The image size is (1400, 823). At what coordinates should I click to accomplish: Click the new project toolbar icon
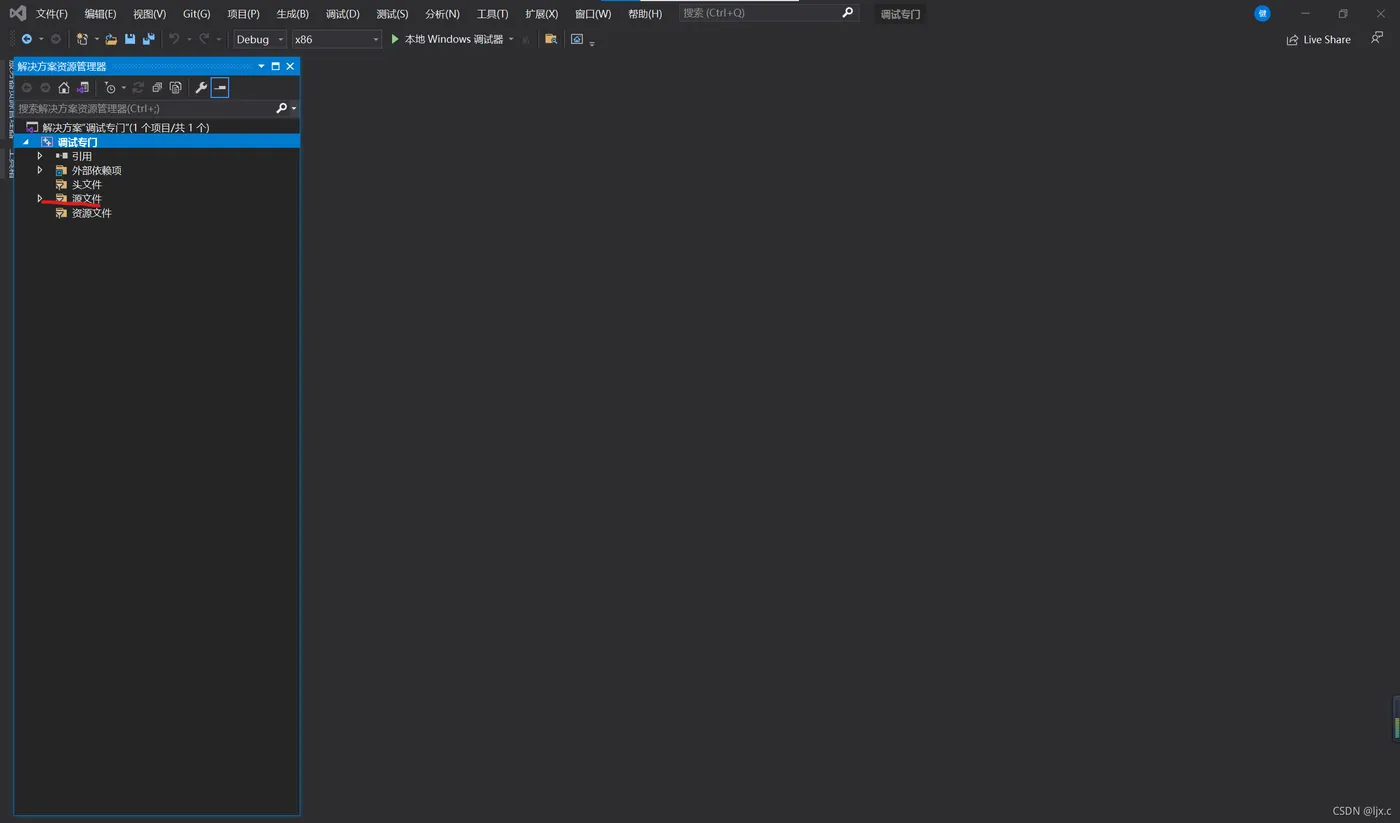tap(82, 39)
